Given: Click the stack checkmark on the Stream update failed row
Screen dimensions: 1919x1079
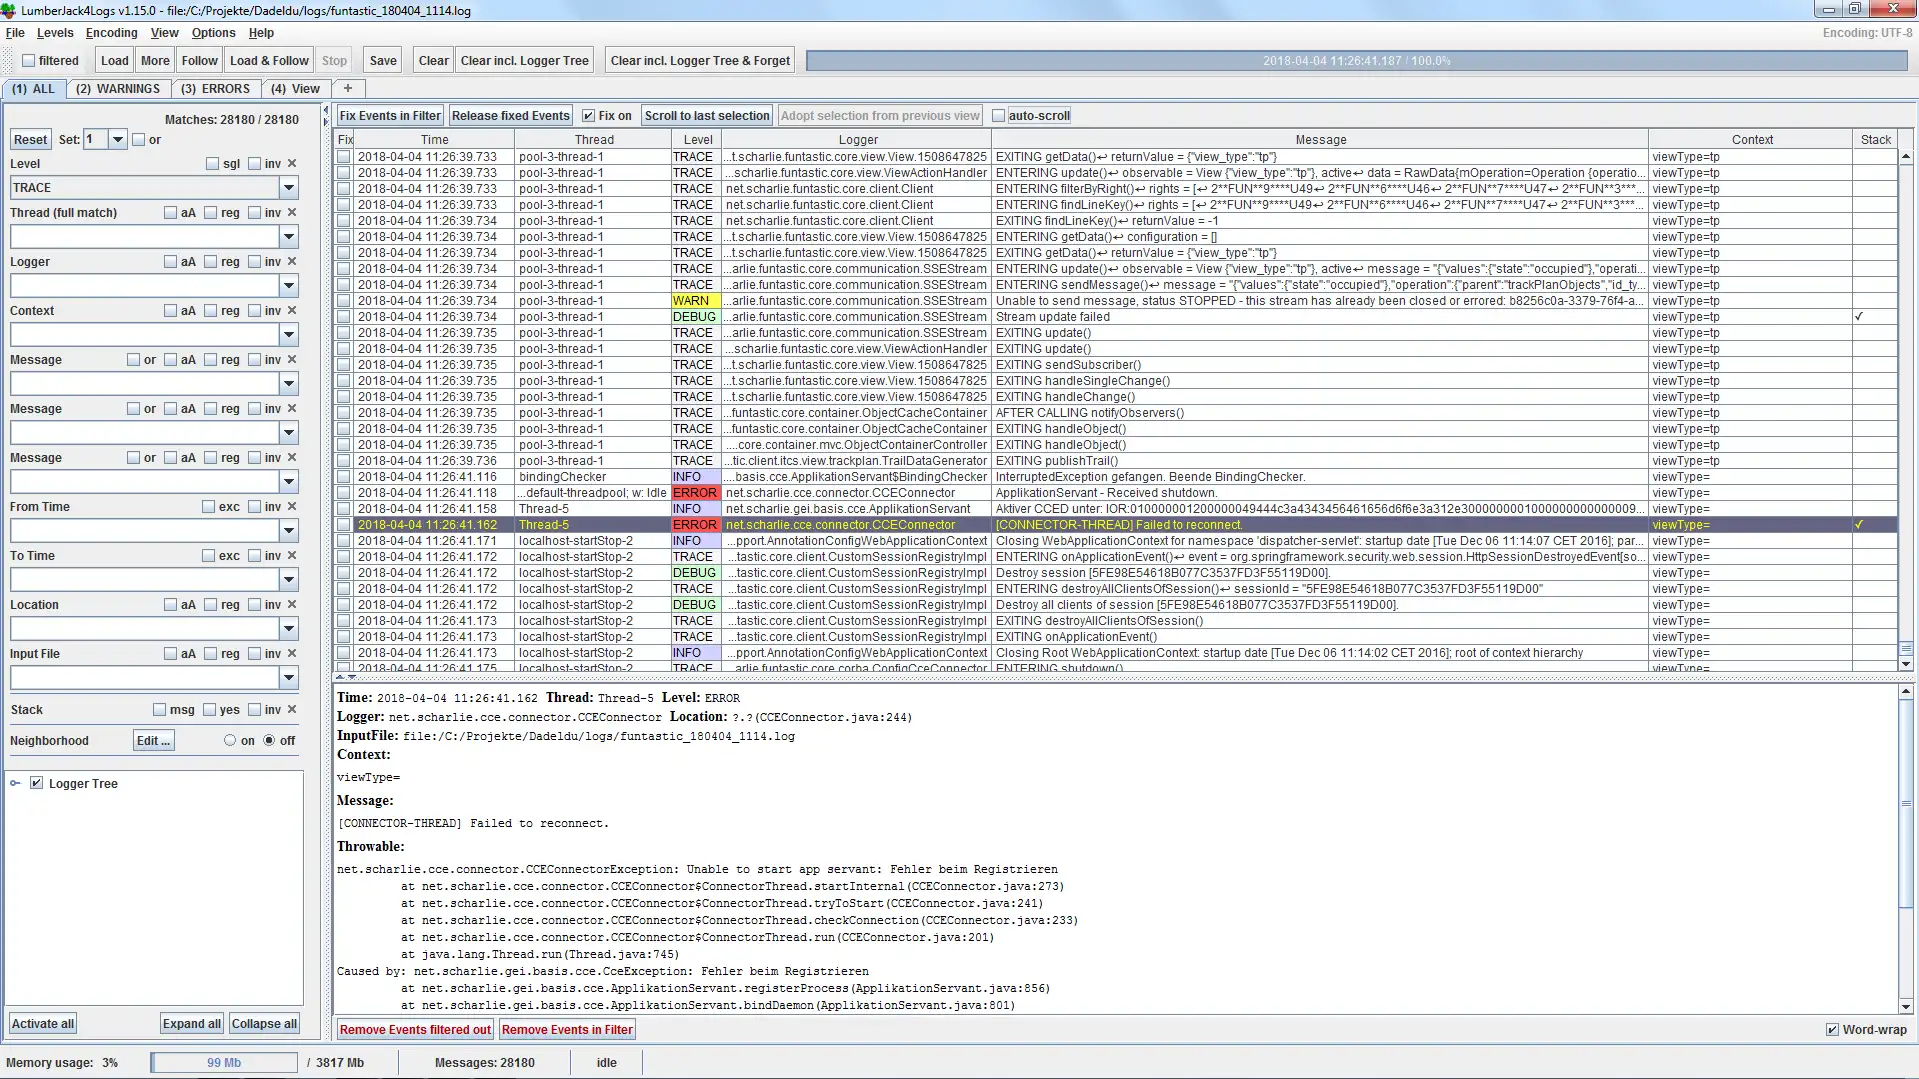Looking at the screenshot, I should point(1859,316).
